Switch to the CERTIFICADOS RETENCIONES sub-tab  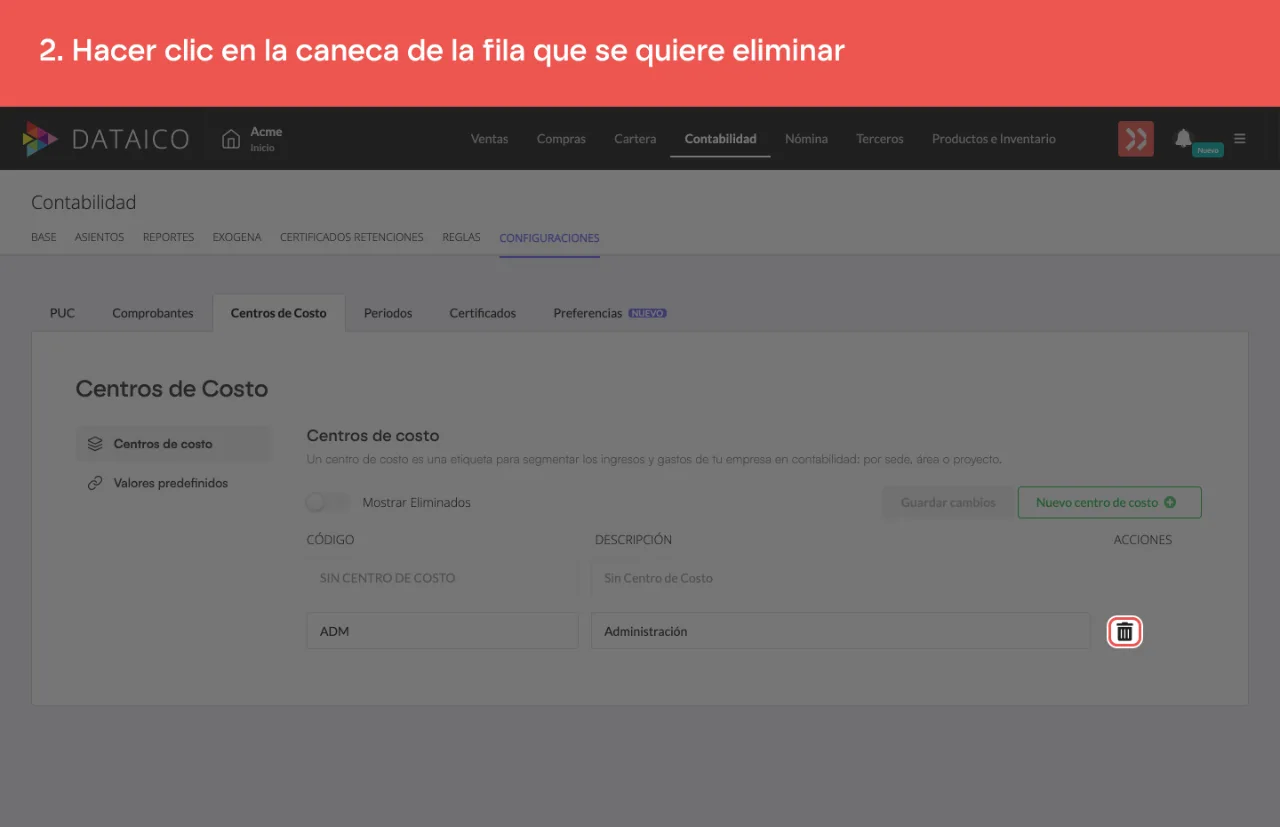tap(352, 238)
